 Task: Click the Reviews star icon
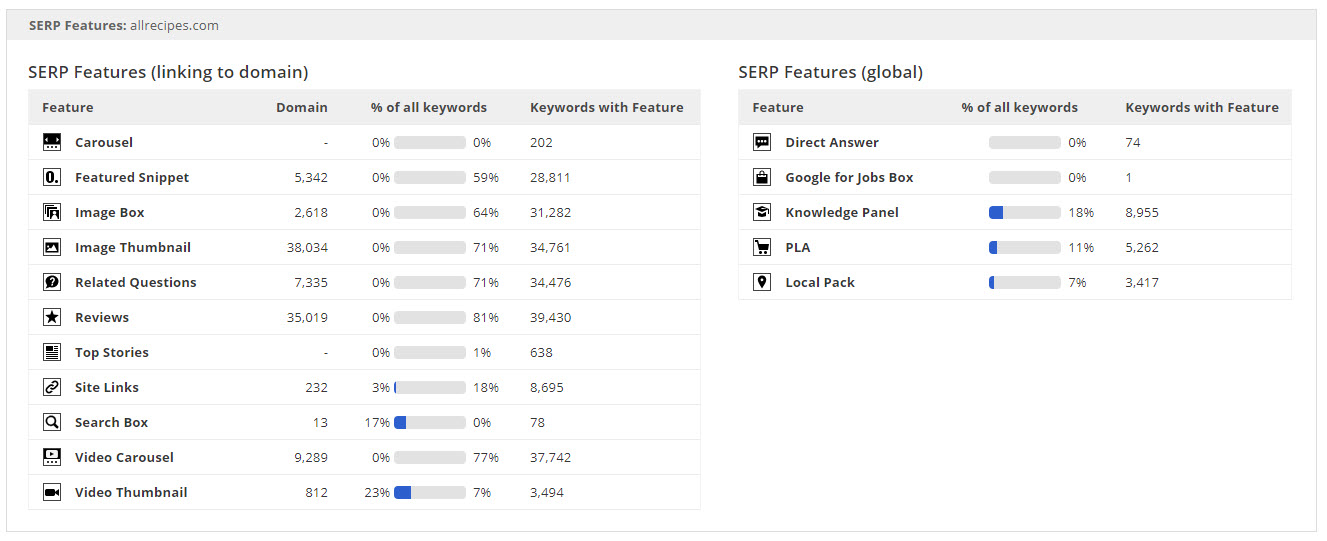[53, 317]
